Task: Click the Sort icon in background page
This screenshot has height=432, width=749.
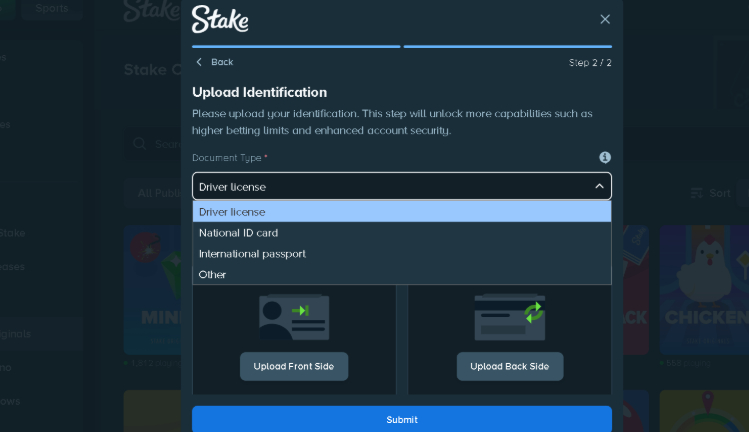Action: [x=697, y=193]
